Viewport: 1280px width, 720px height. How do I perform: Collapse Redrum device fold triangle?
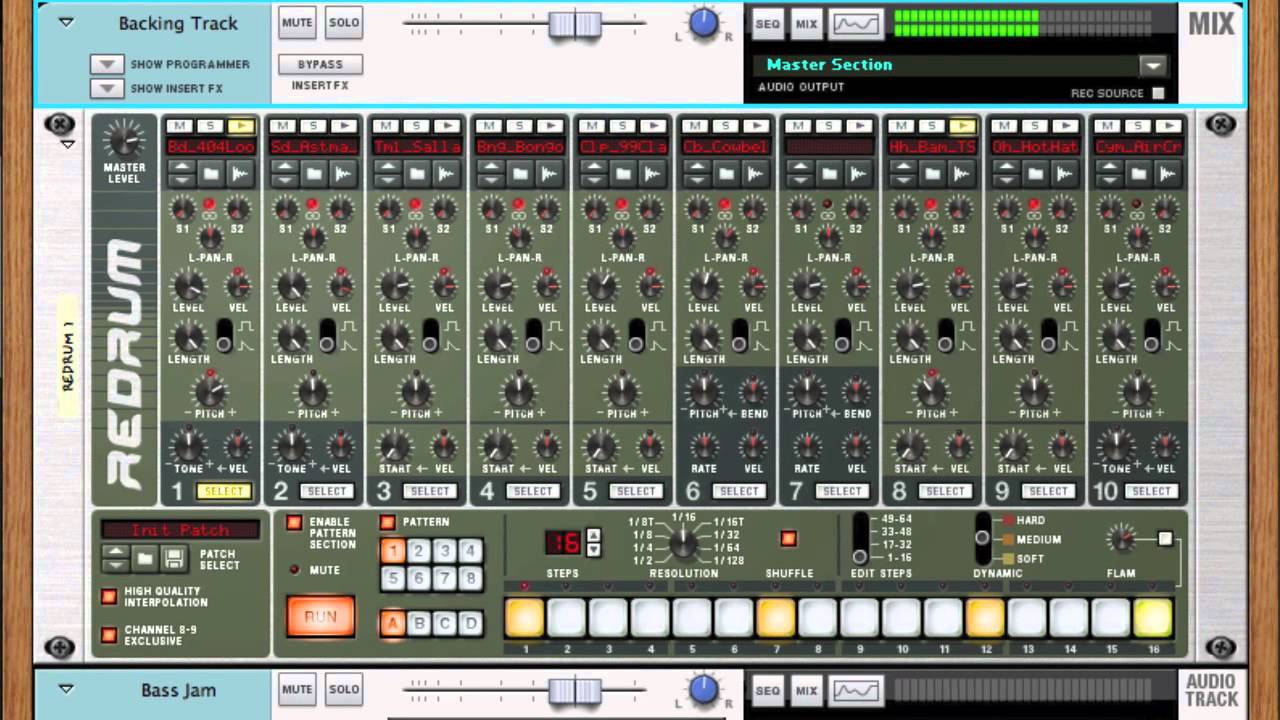[x=68, y=145]
